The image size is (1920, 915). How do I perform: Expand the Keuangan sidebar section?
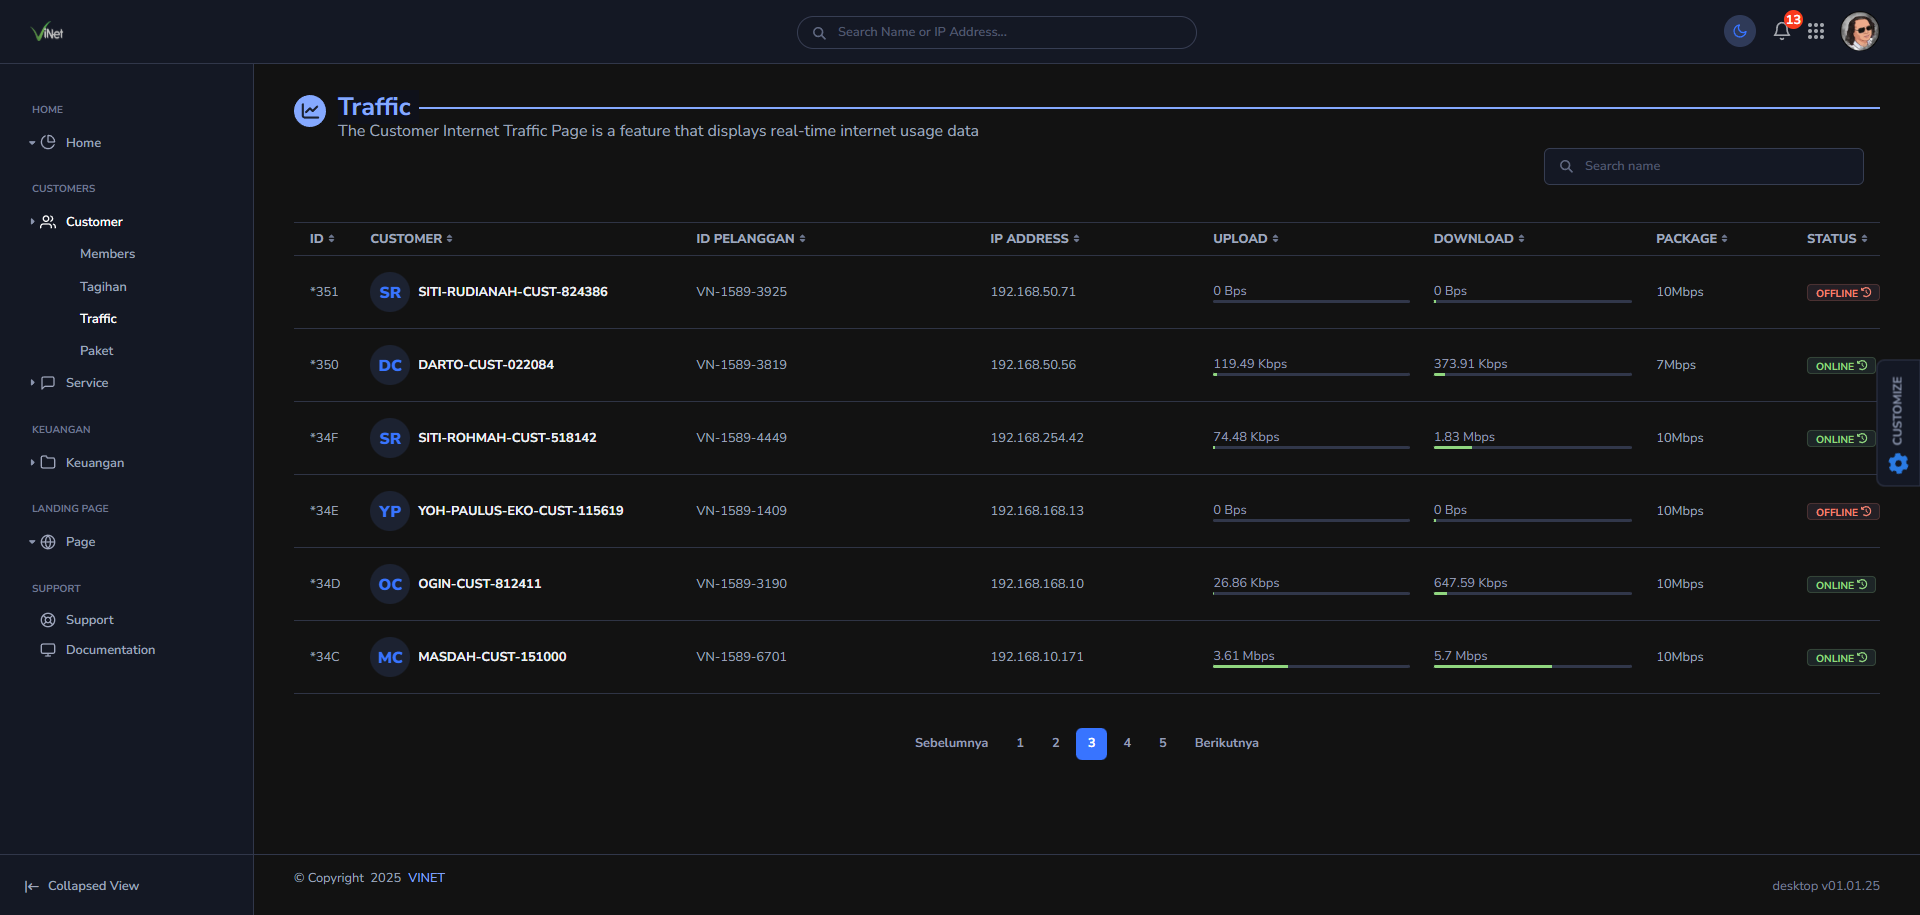[x=94, y=463]
